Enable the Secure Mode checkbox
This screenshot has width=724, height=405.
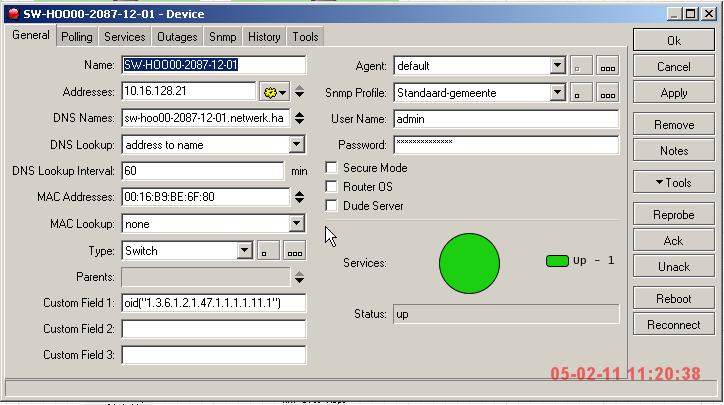331,168
